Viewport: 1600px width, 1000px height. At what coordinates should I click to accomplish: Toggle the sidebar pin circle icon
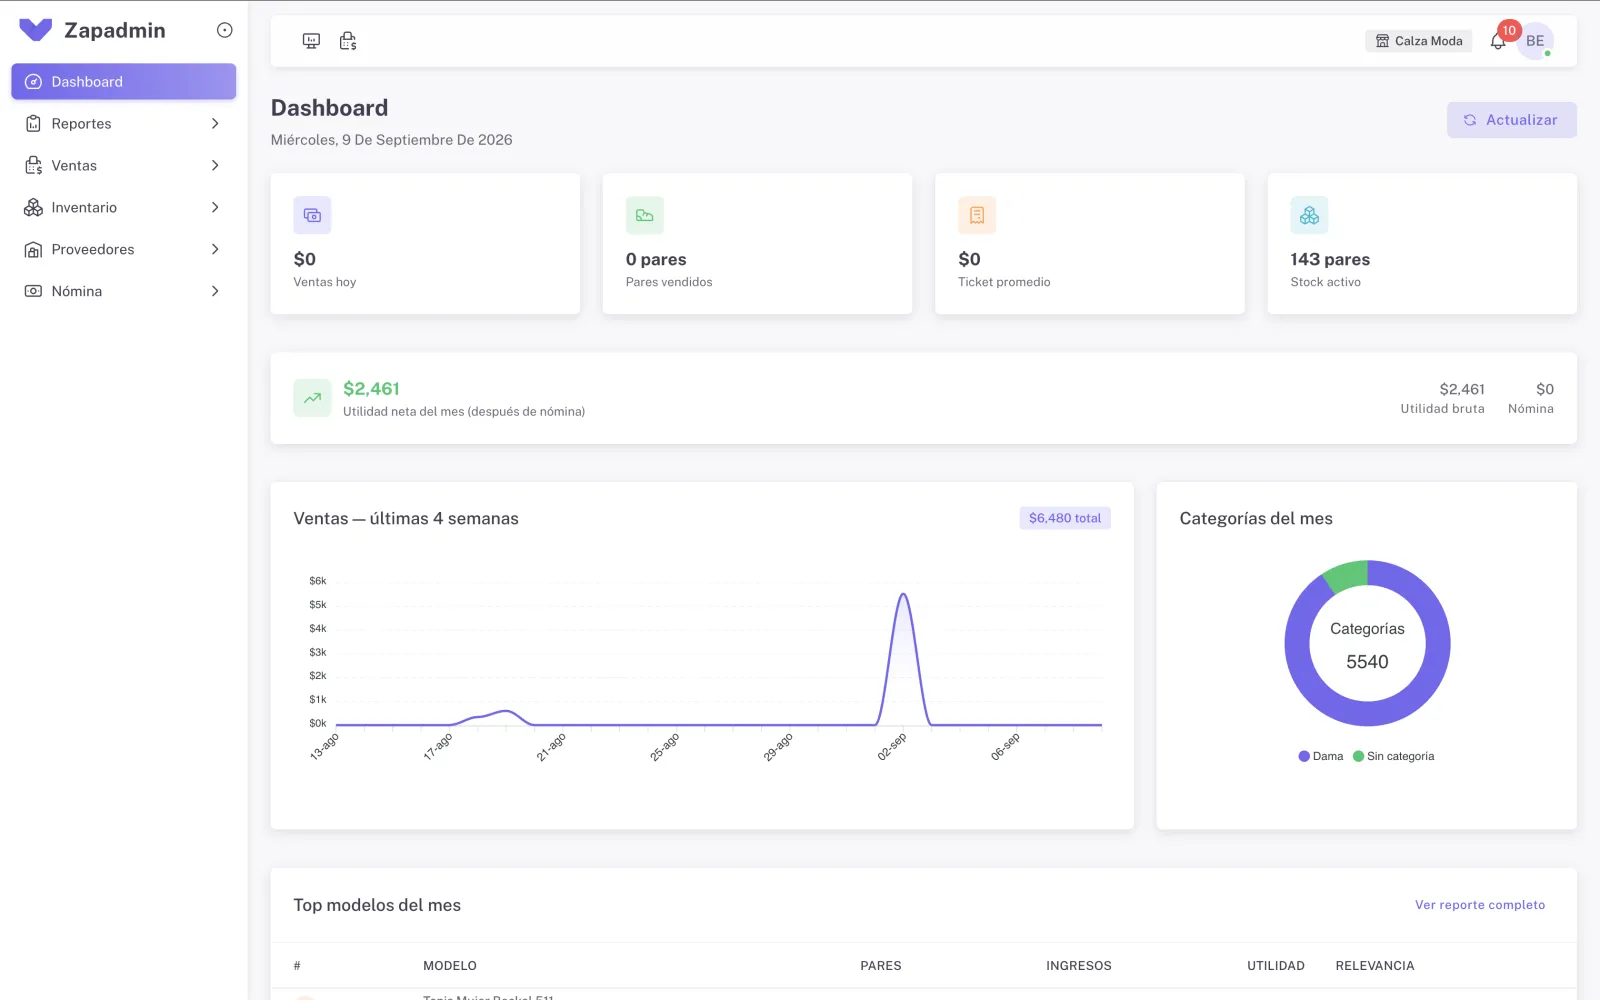[225, 30]
